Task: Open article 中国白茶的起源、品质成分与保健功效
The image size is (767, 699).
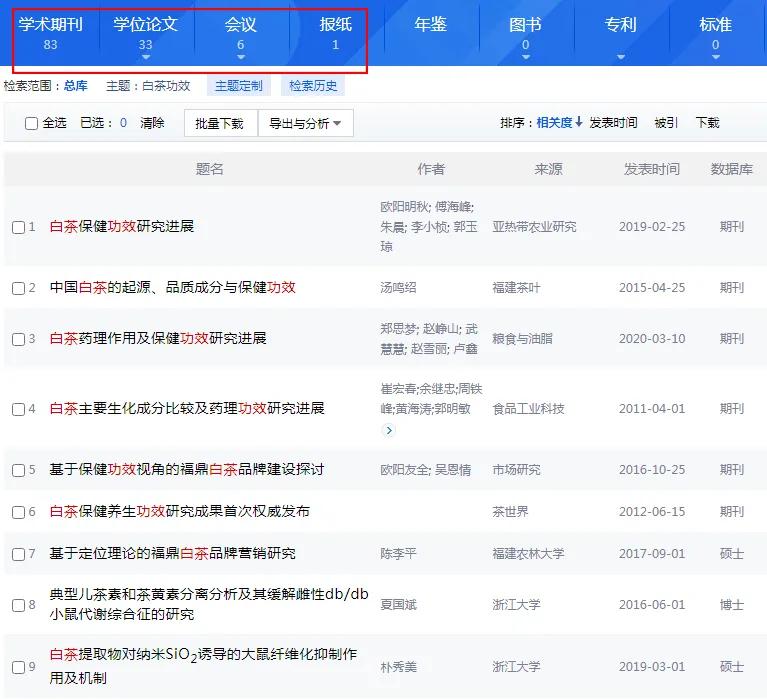Action: pyautogui.click(x=173, y=287)
